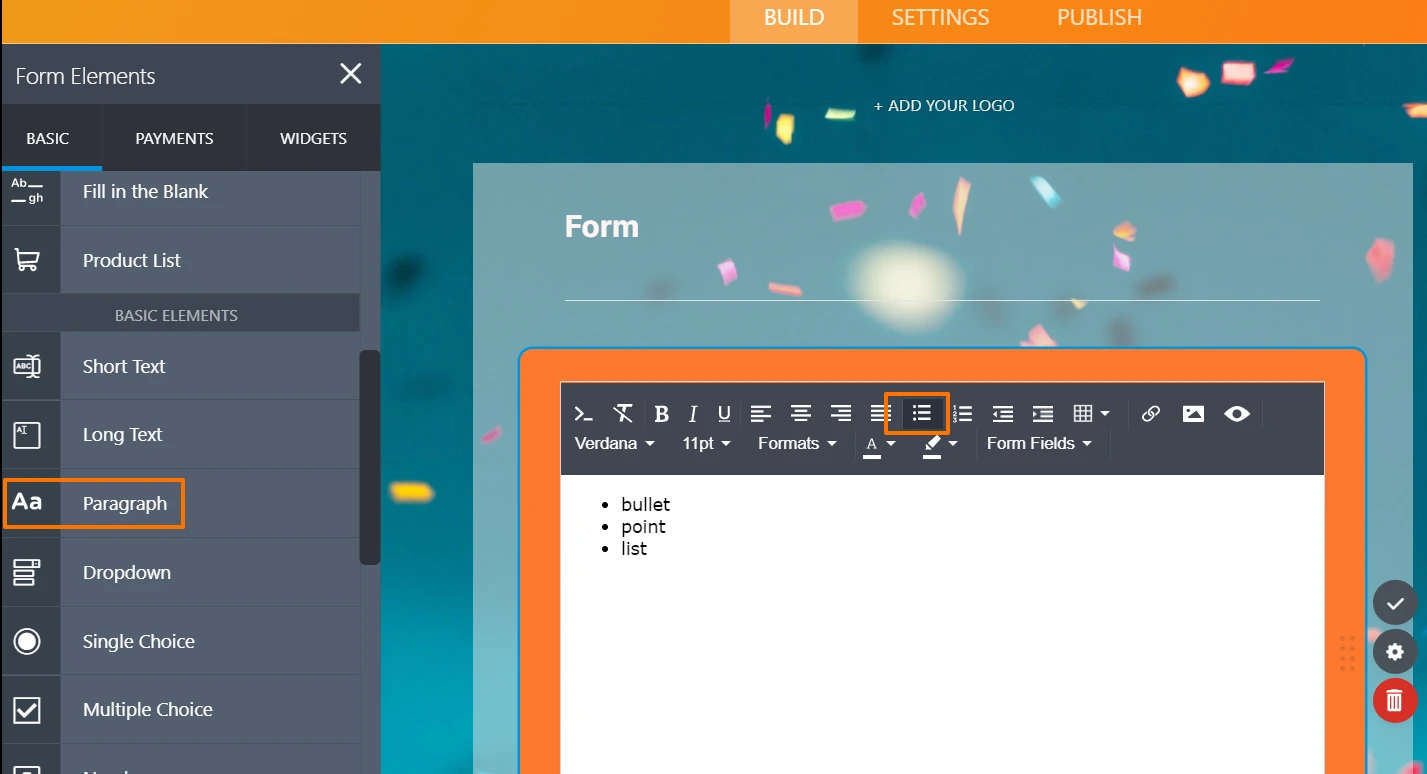The height and width of the screenshot is (774, 1427).
Task: Open the SETTINGS tab
Action: click(x=940, y=18)
